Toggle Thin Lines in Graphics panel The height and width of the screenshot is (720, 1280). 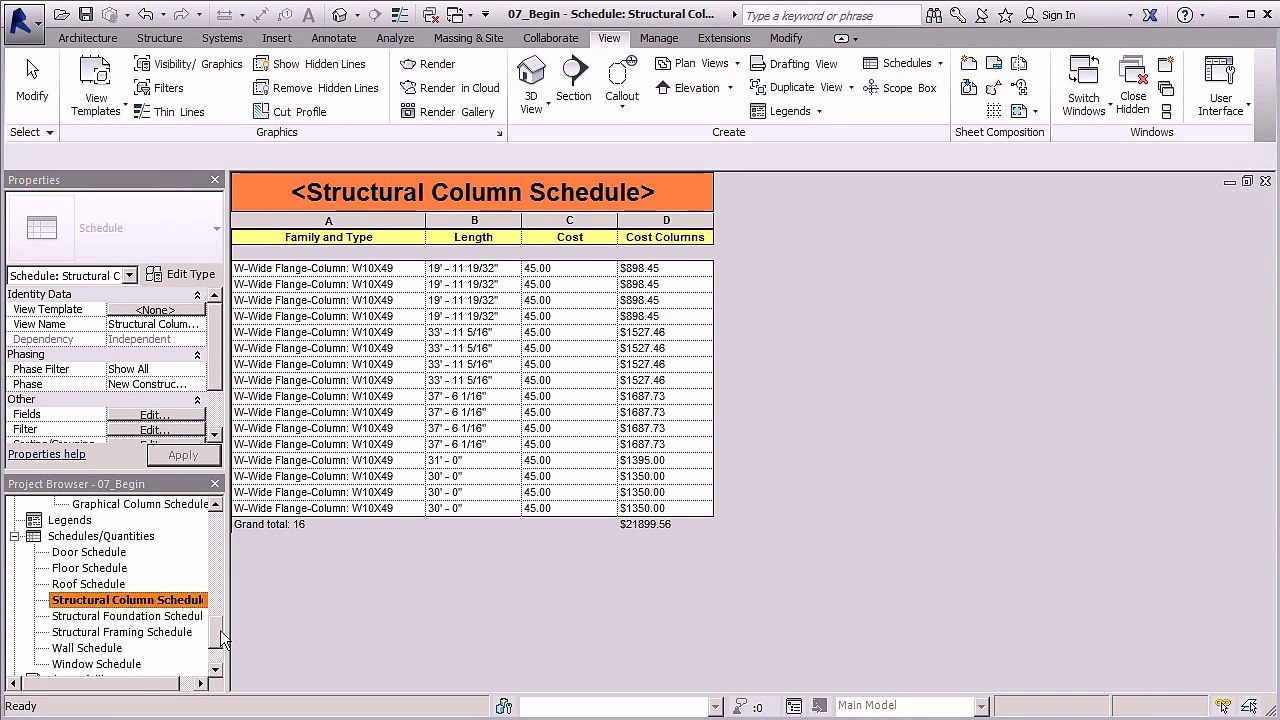pyautogui.click(x=169, y=112)
